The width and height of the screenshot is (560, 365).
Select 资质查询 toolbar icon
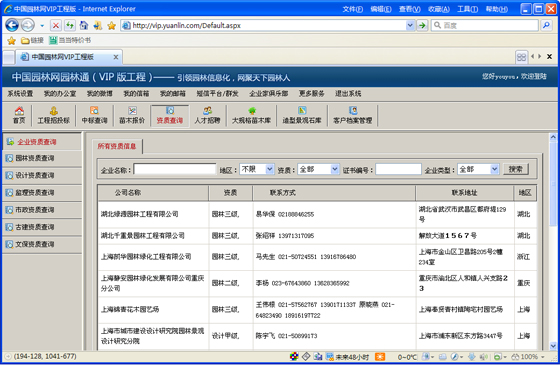click(x=170, y=115)
